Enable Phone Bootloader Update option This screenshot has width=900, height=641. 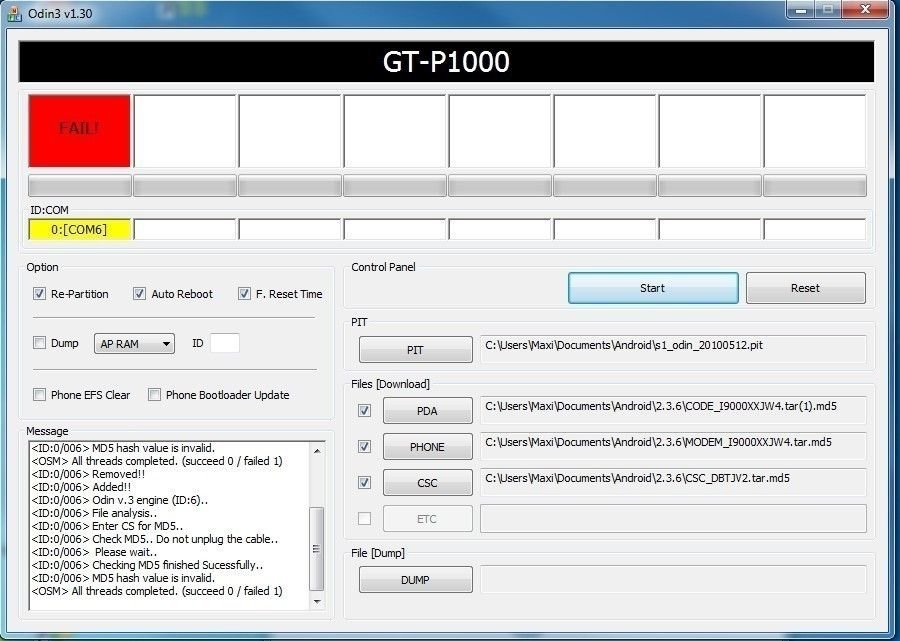154,395
